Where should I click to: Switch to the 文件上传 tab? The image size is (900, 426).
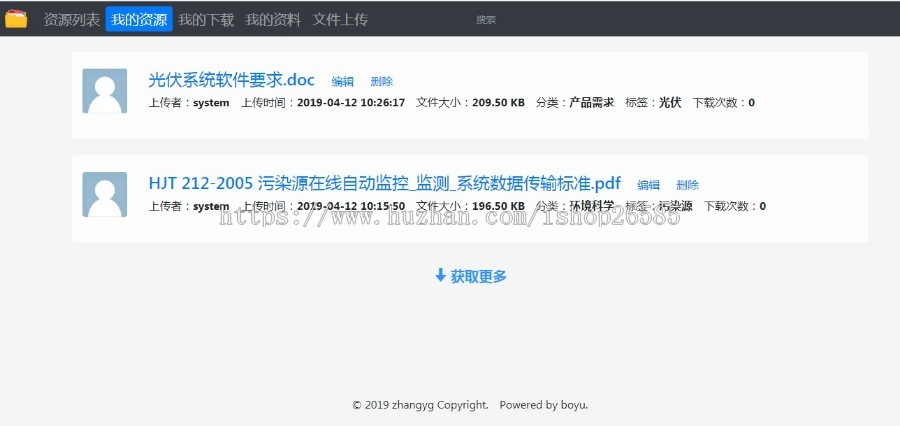point(340,20)
